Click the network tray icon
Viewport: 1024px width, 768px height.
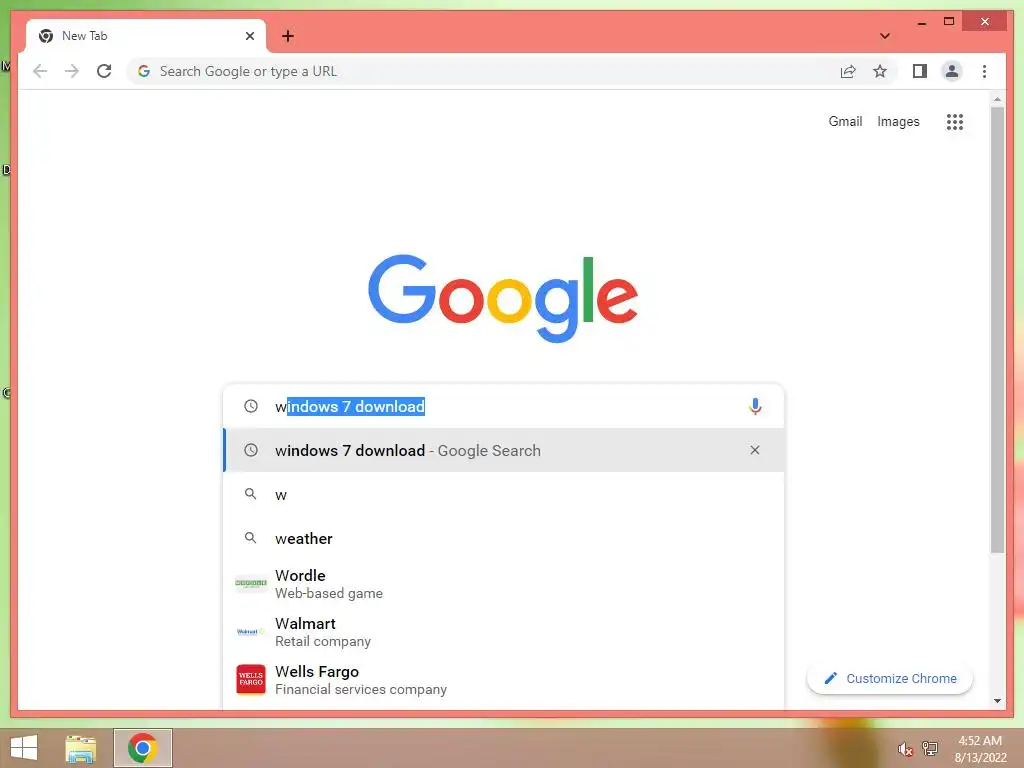tap(930, 748)
